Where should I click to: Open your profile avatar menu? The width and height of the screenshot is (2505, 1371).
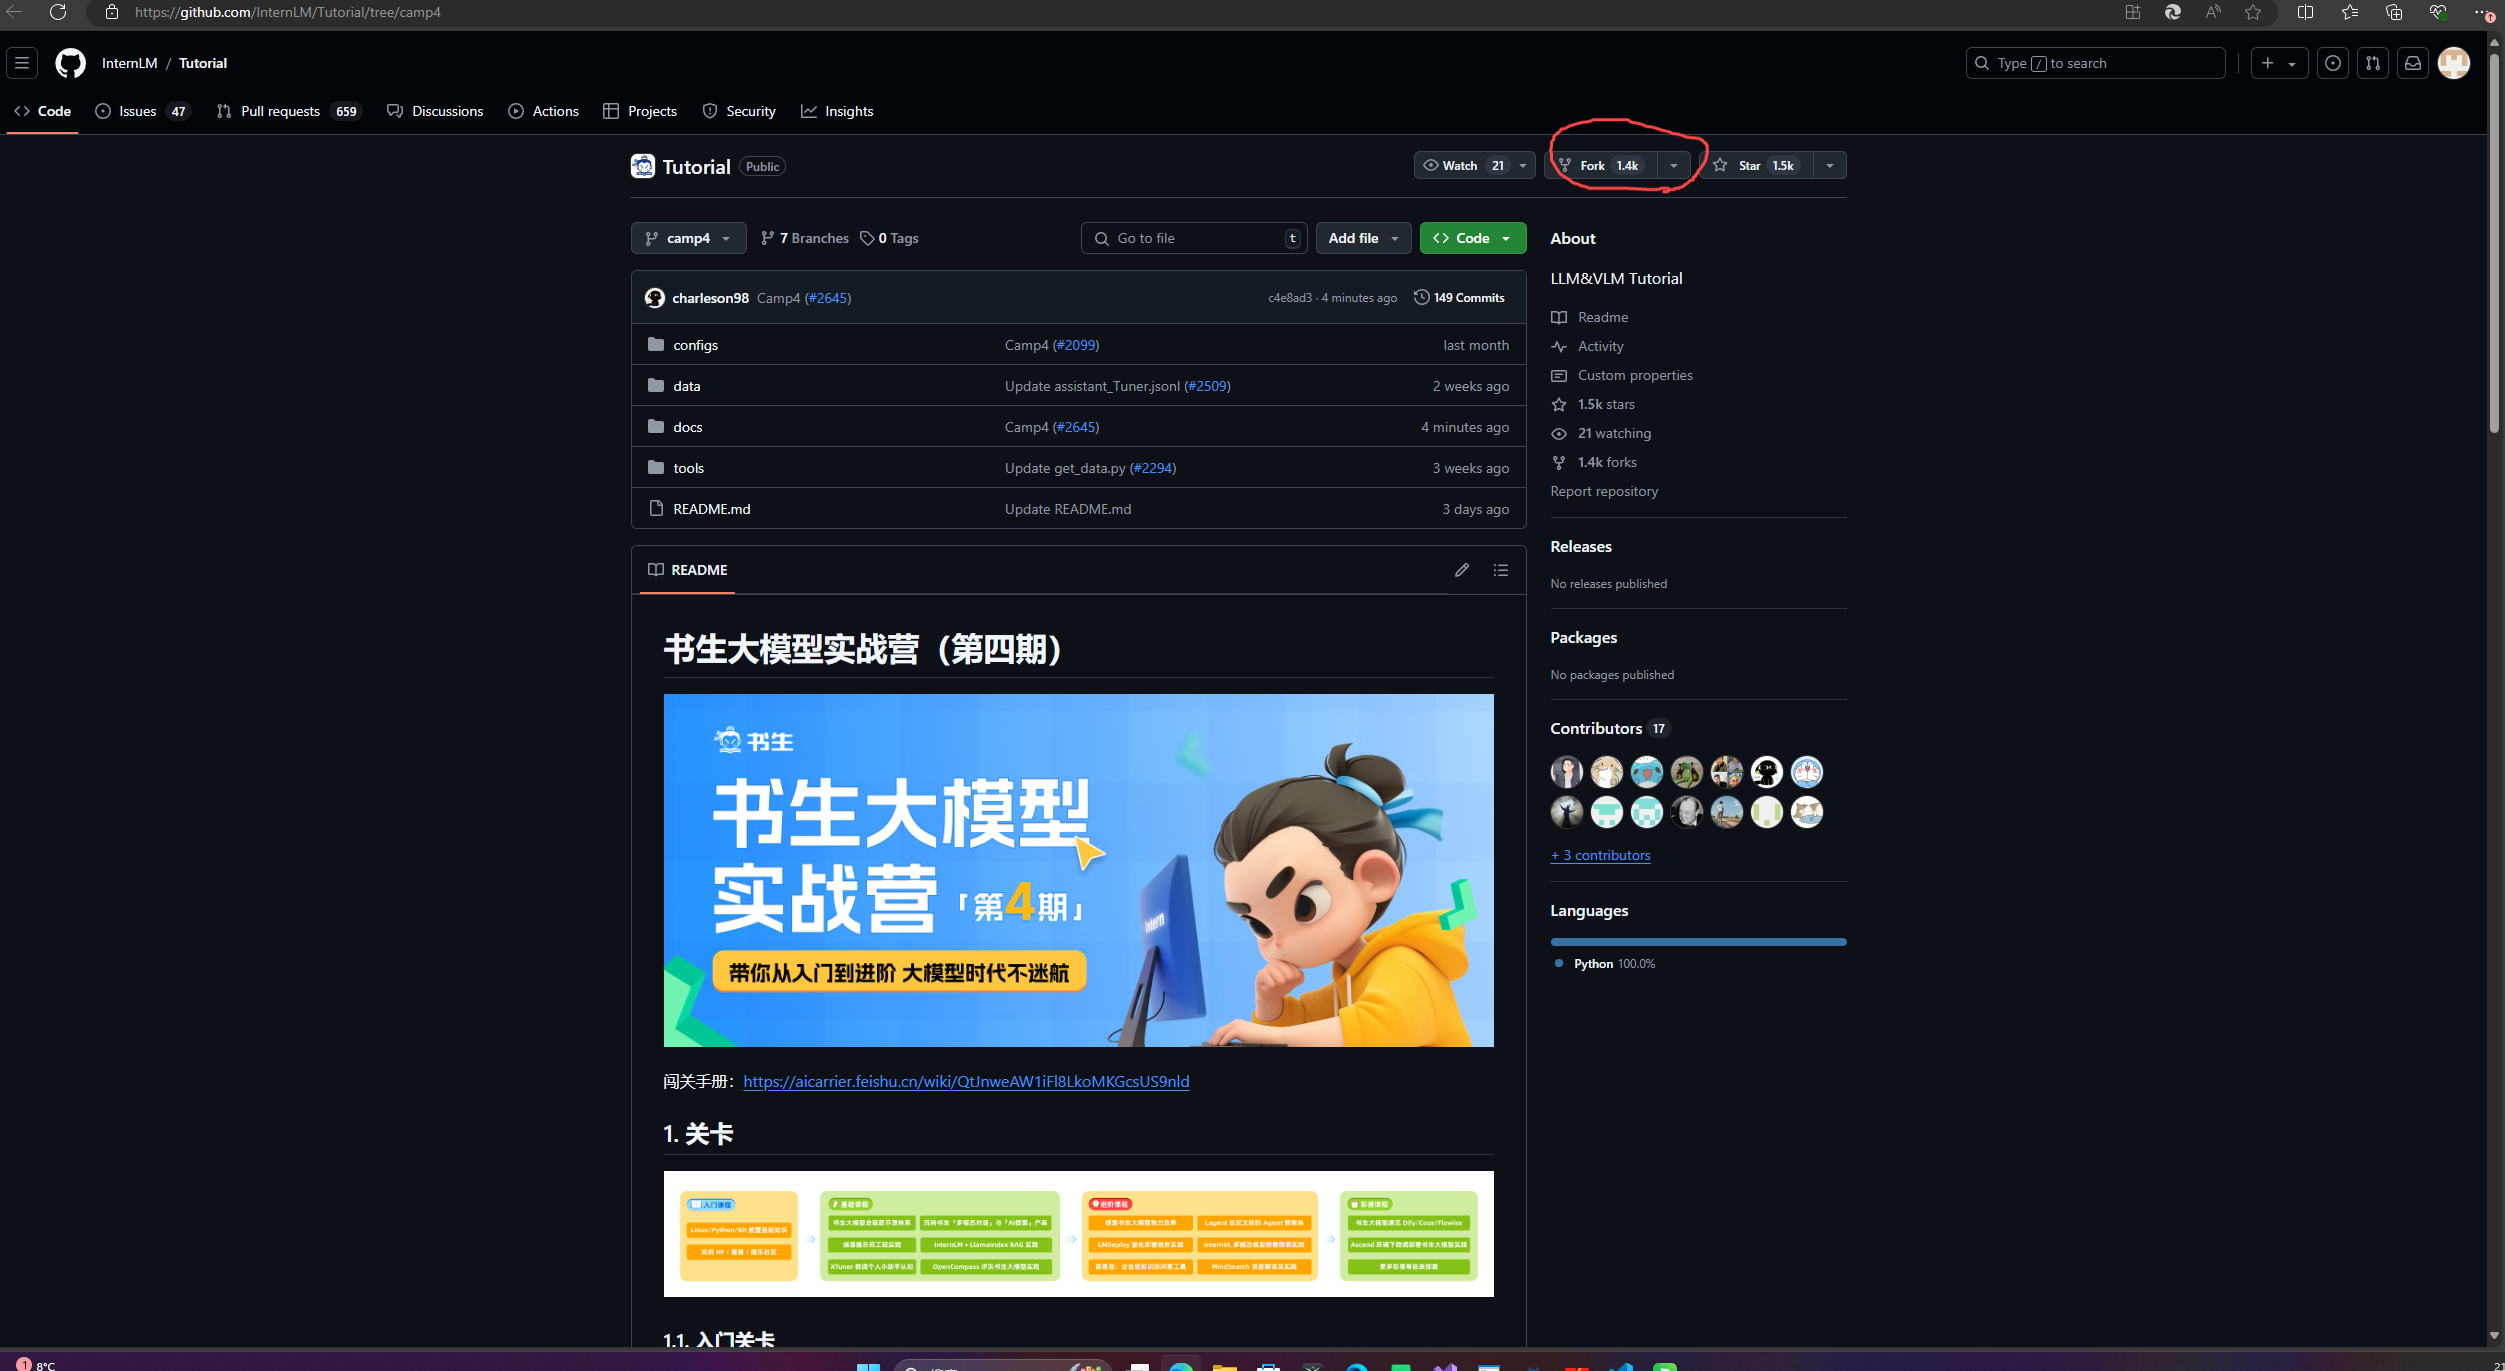pos(2455,62)
